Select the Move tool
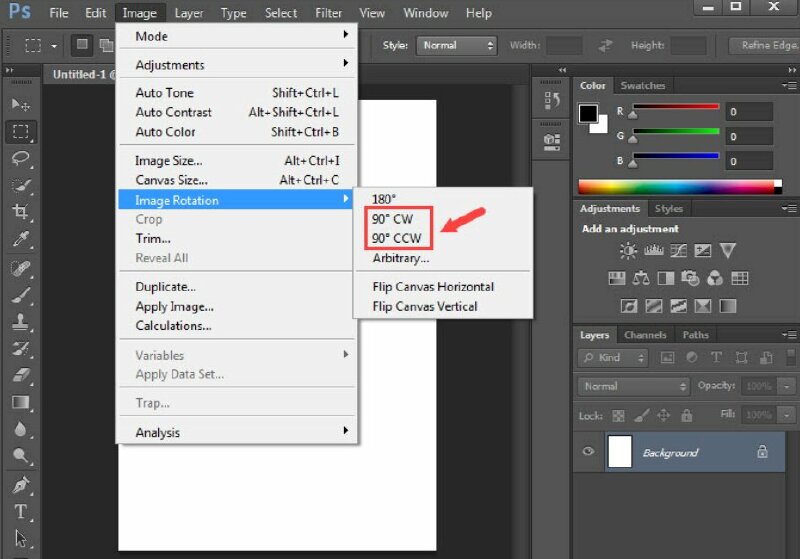The image size is (800, 559). tap(20, 105)
